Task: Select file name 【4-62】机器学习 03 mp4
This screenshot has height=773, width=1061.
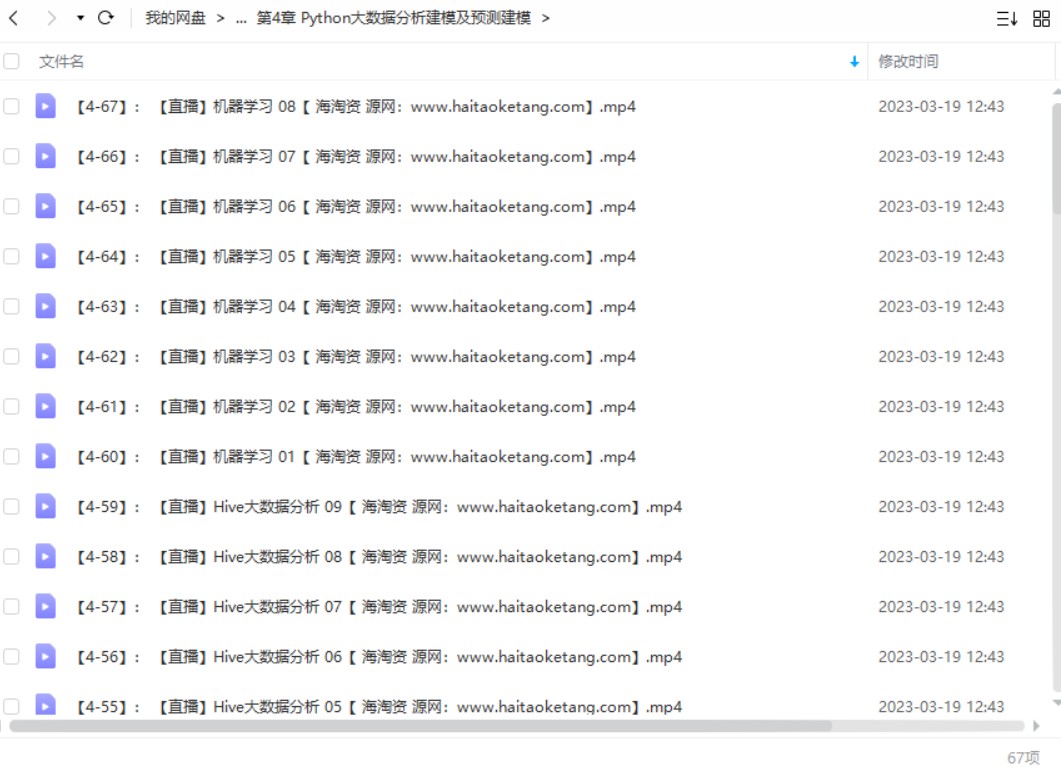Action: [x=355, y=357]
